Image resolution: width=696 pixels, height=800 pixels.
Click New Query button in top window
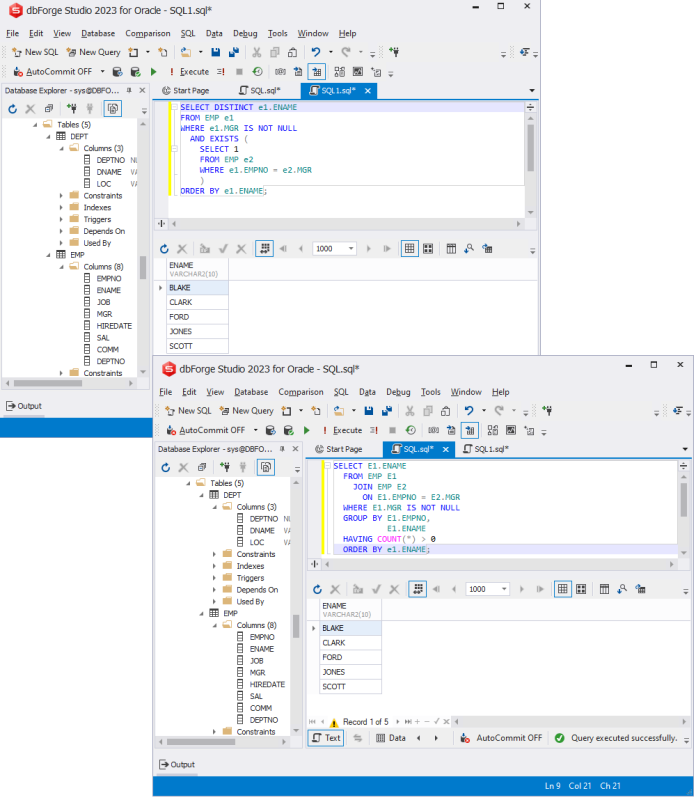(x=94, y=52)
